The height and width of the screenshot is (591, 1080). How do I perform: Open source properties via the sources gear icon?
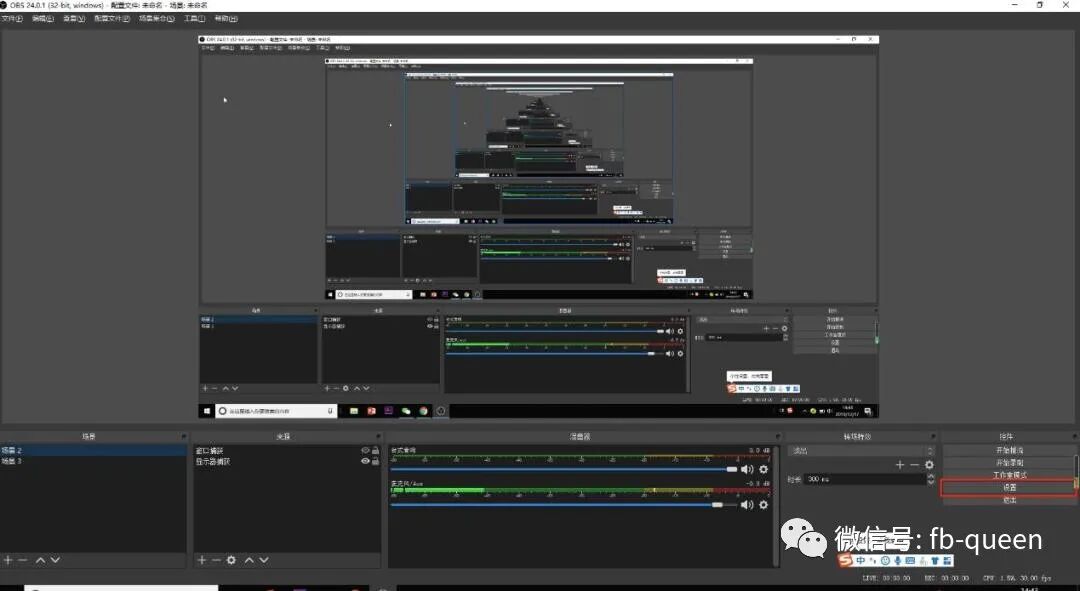click(x=231, y=560)
